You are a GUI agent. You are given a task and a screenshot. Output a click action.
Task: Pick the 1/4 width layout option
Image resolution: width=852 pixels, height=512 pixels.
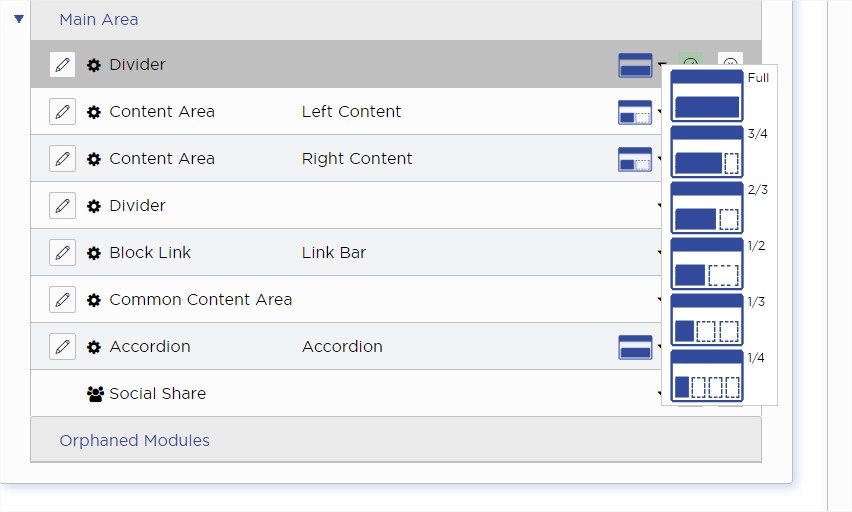pyautogui.click(x=706, y=376)
